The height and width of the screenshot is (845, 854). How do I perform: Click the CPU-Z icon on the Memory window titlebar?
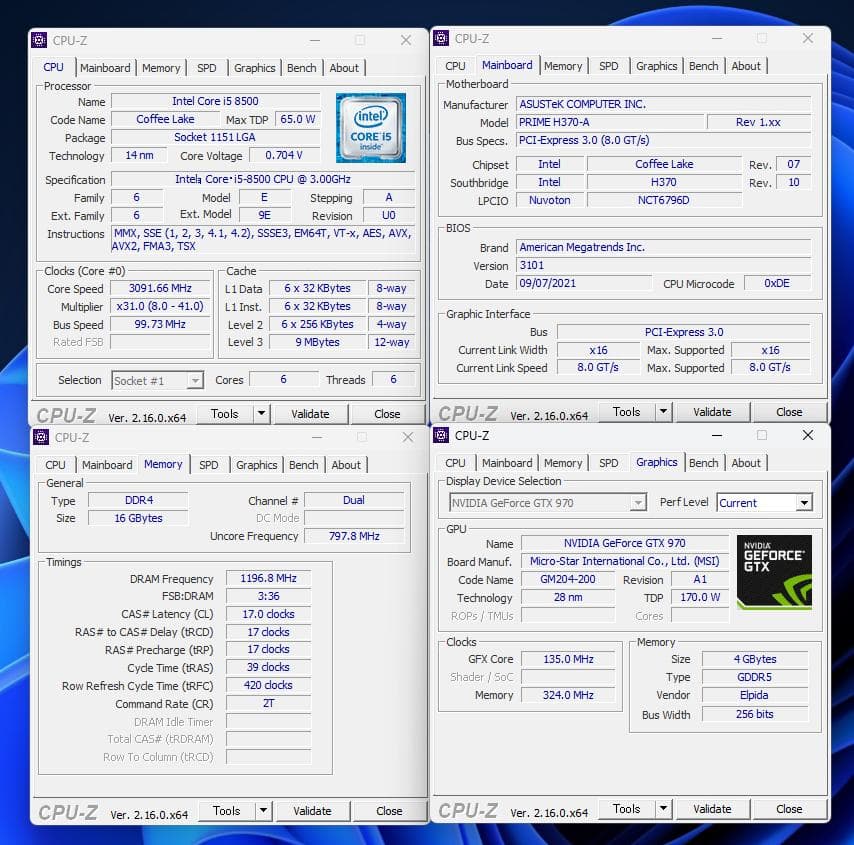40,437
